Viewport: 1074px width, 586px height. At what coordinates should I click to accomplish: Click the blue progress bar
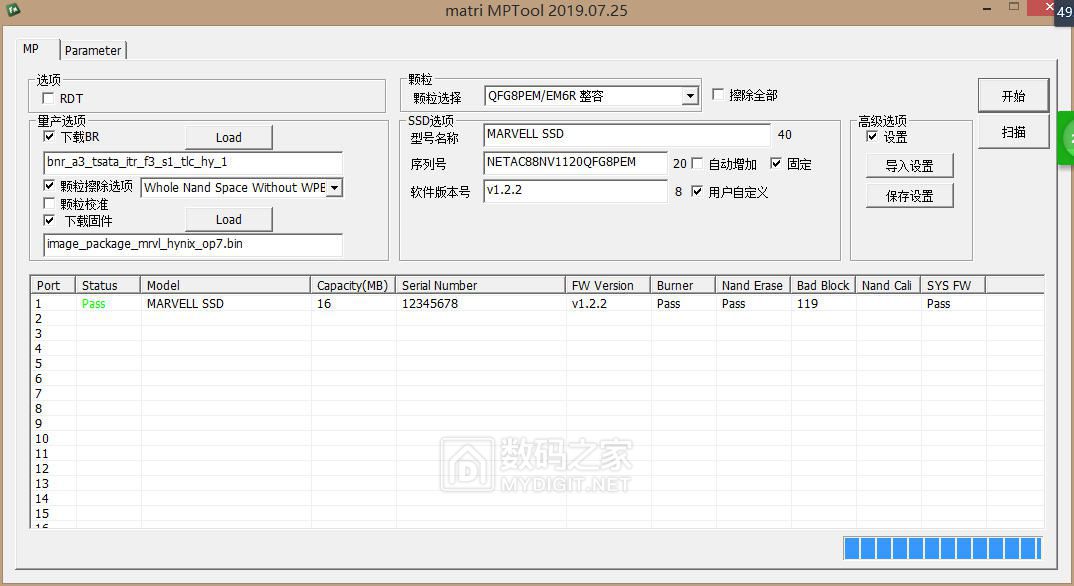941,548
